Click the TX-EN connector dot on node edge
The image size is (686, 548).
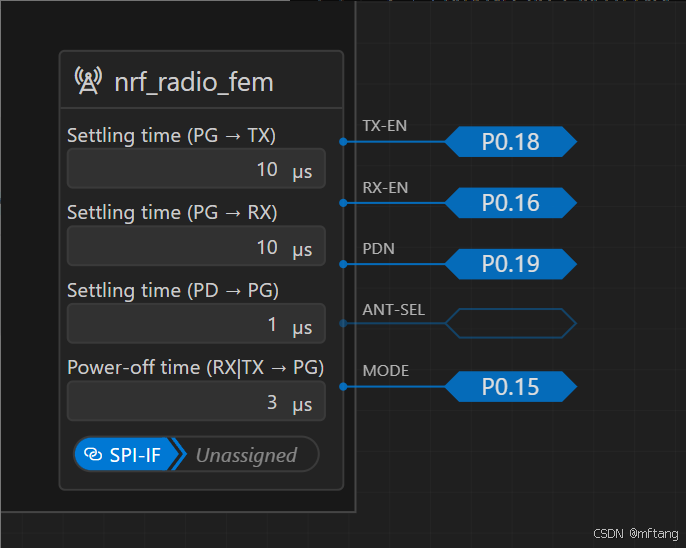pyautogui.click(x=343, y=142)
